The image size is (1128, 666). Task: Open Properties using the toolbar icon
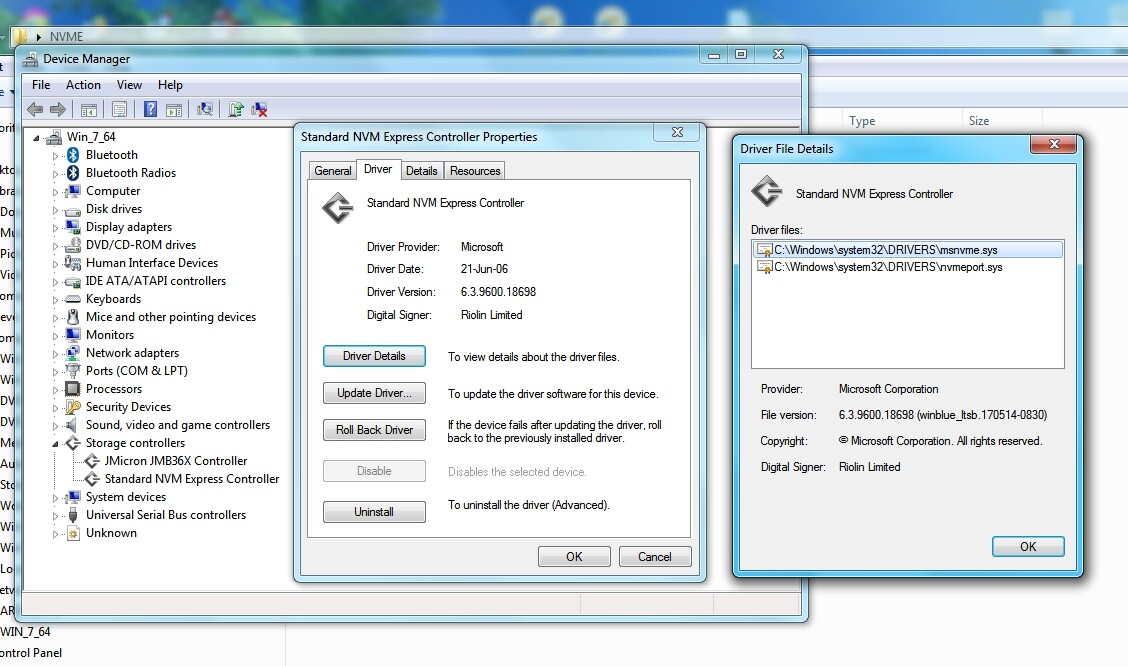[117, 109]
